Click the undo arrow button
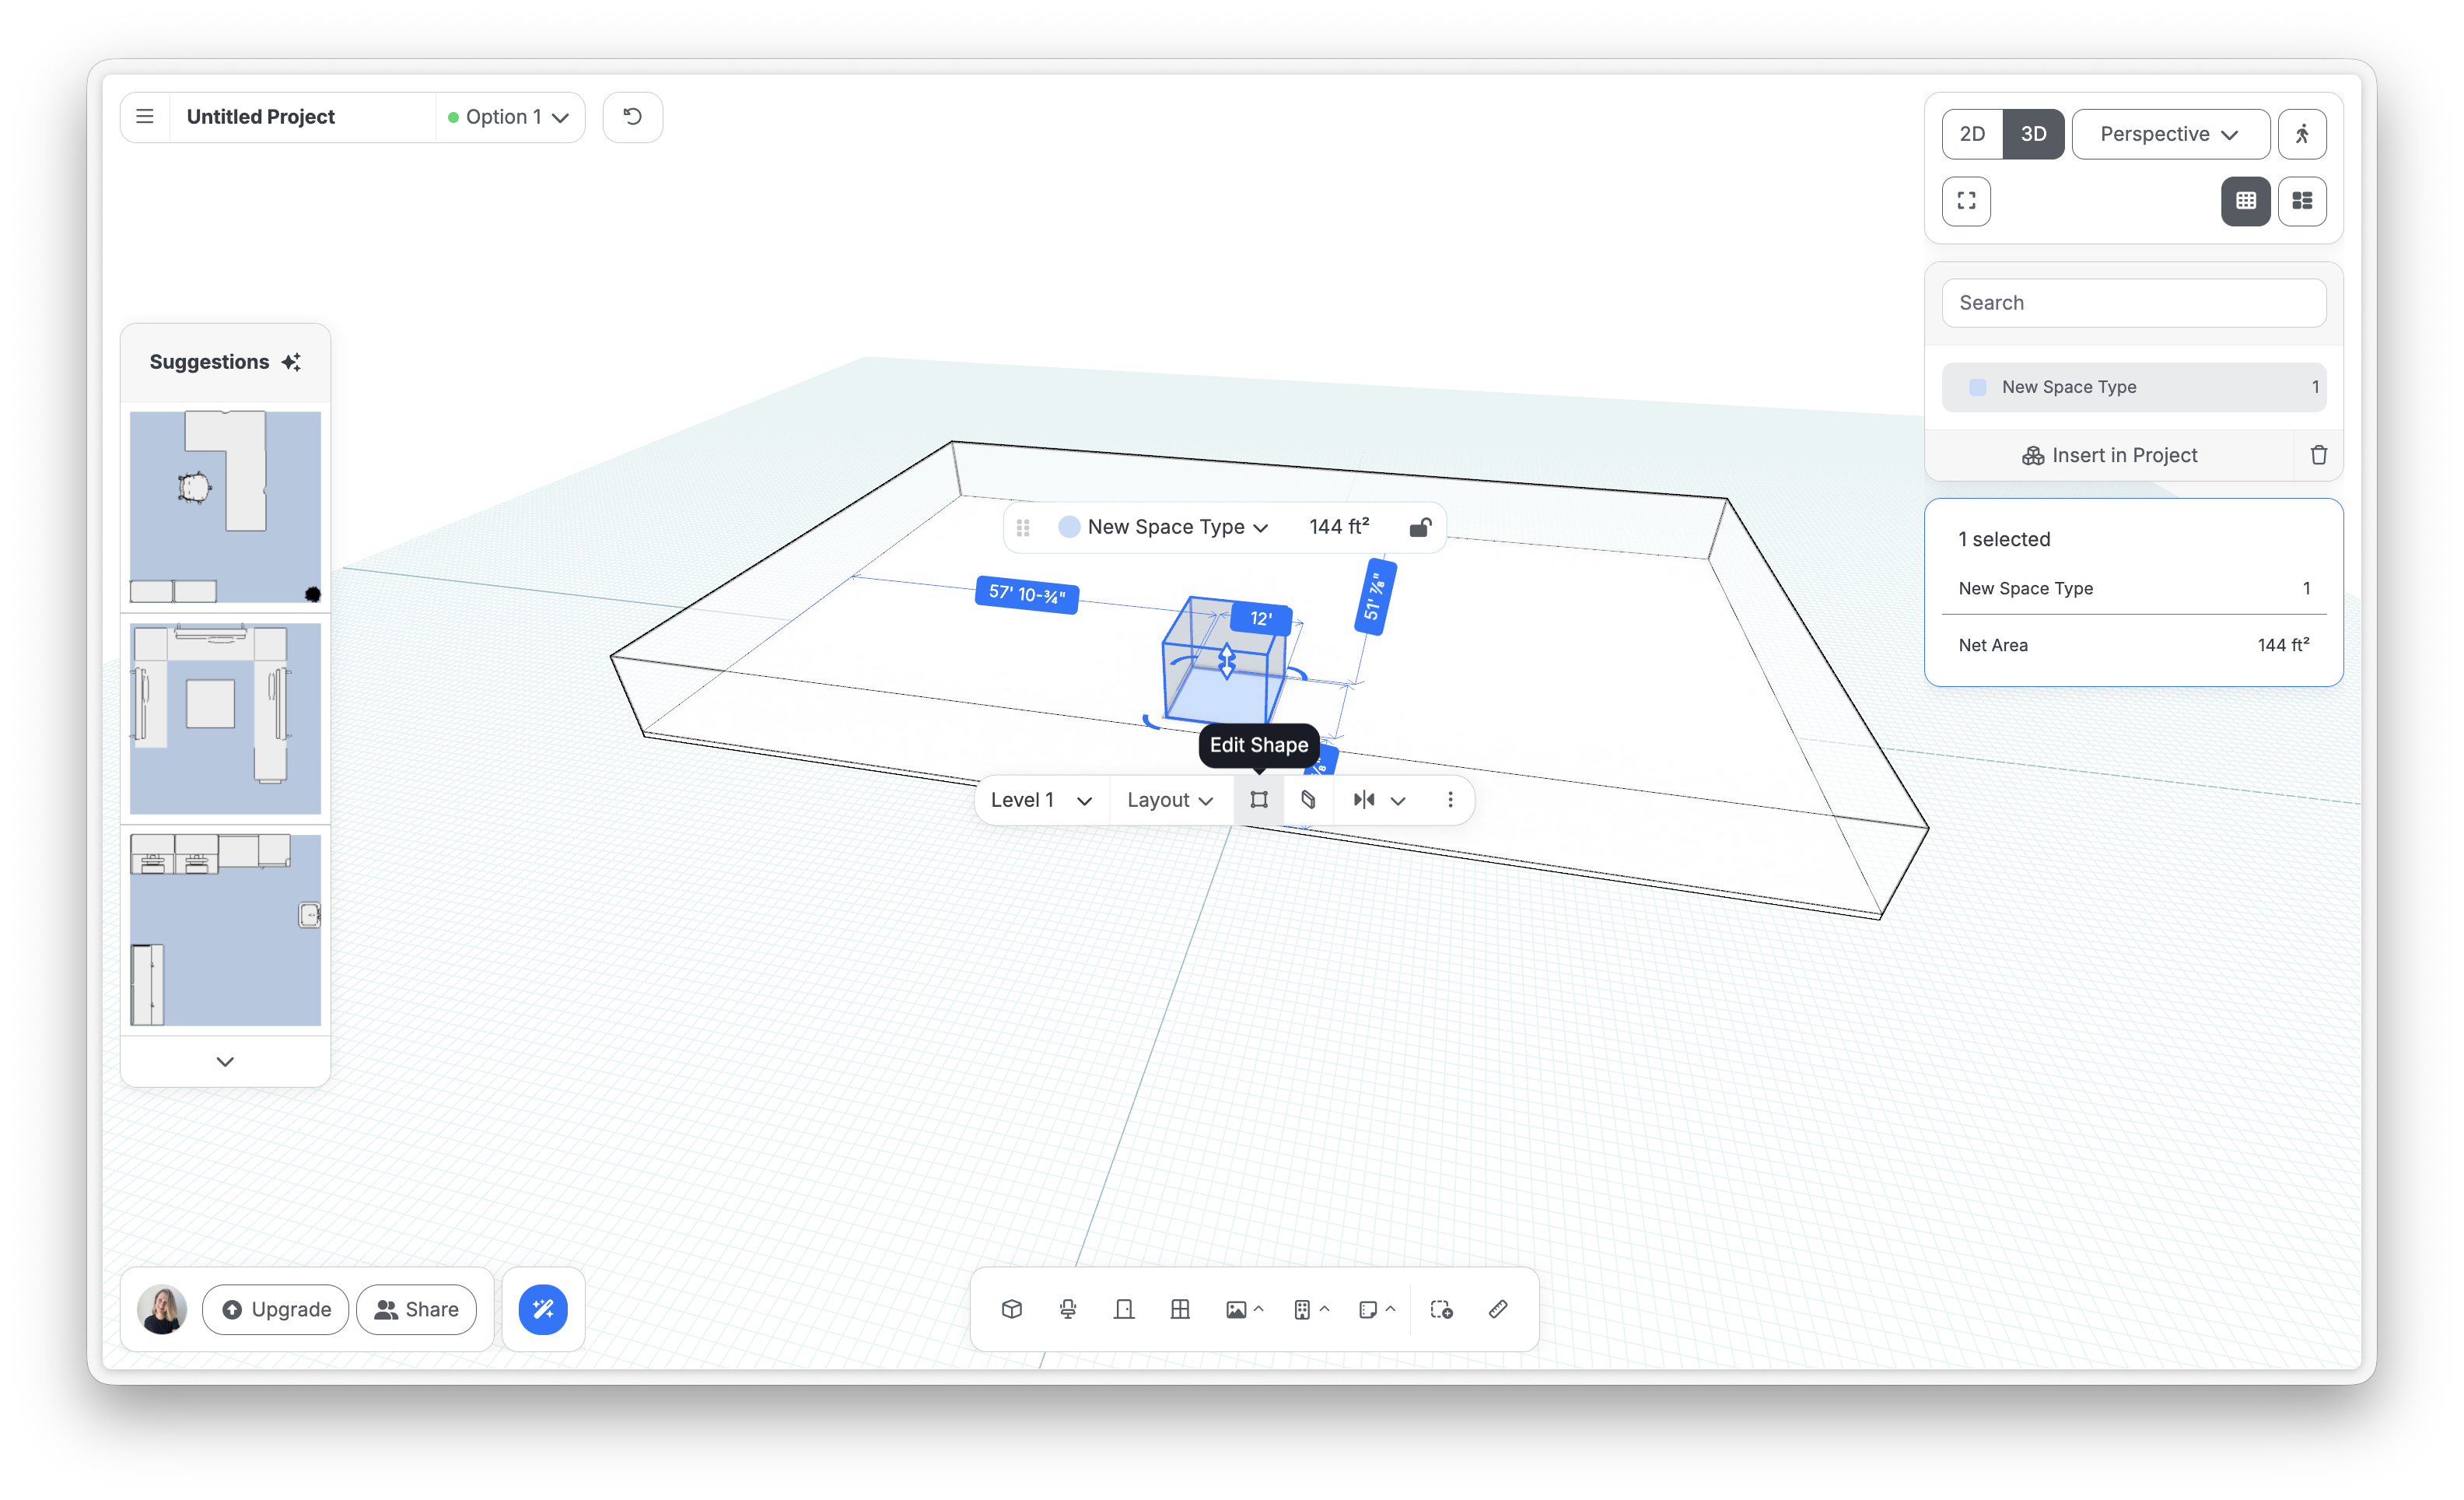2464x1500 pixels. [x=632, y=117]
